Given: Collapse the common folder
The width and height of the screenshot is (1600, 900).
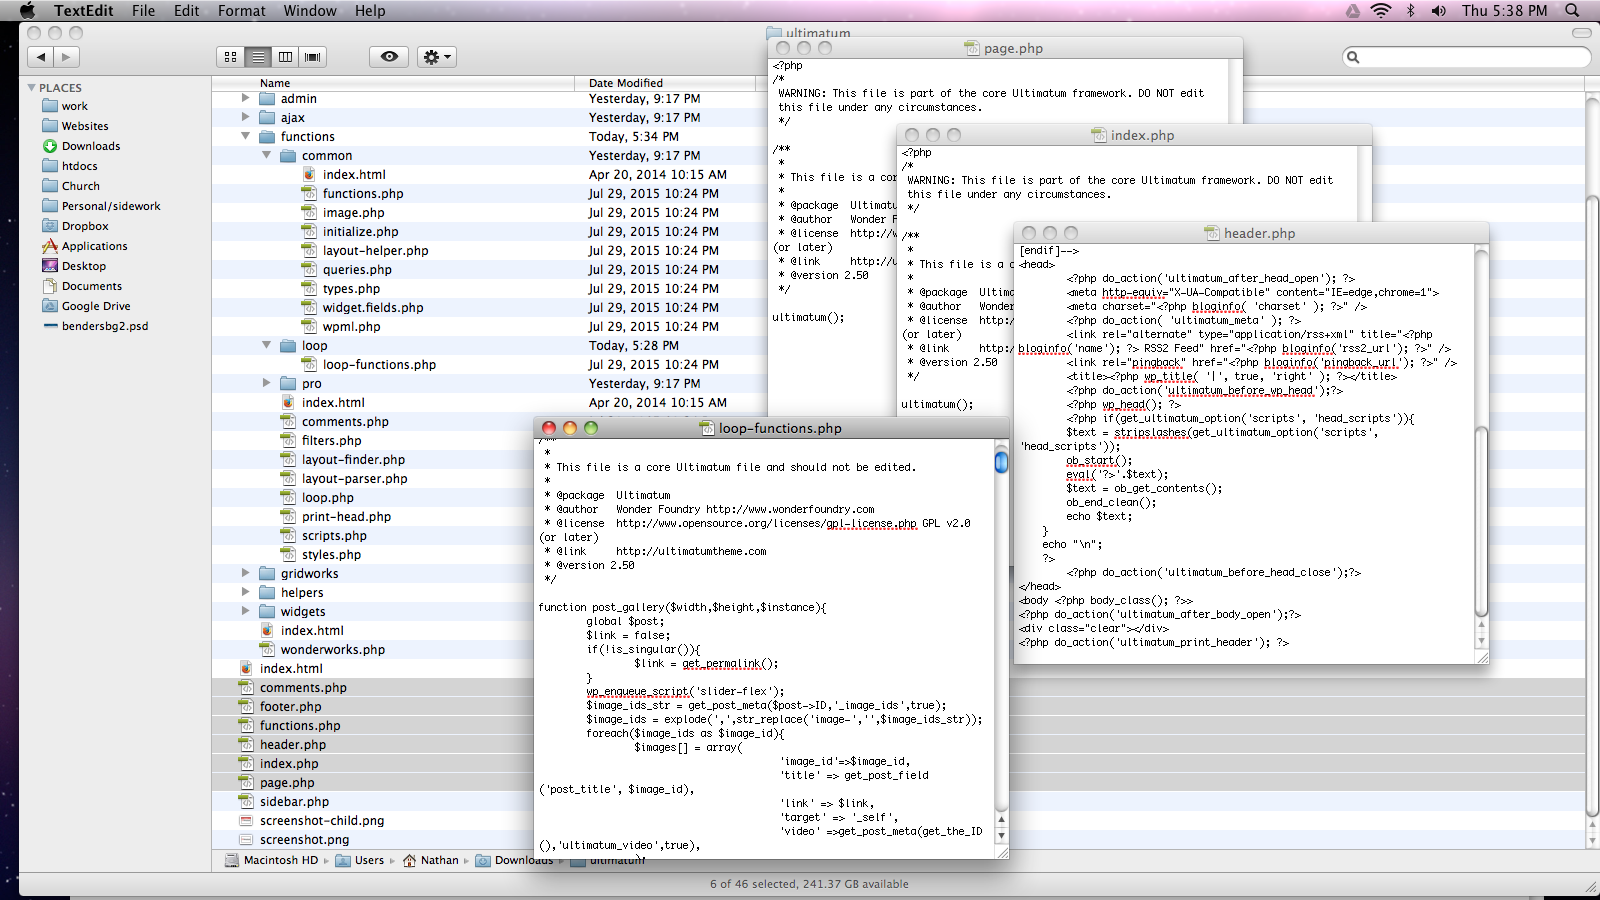Looking at the screenshot, I should (266, 155).
